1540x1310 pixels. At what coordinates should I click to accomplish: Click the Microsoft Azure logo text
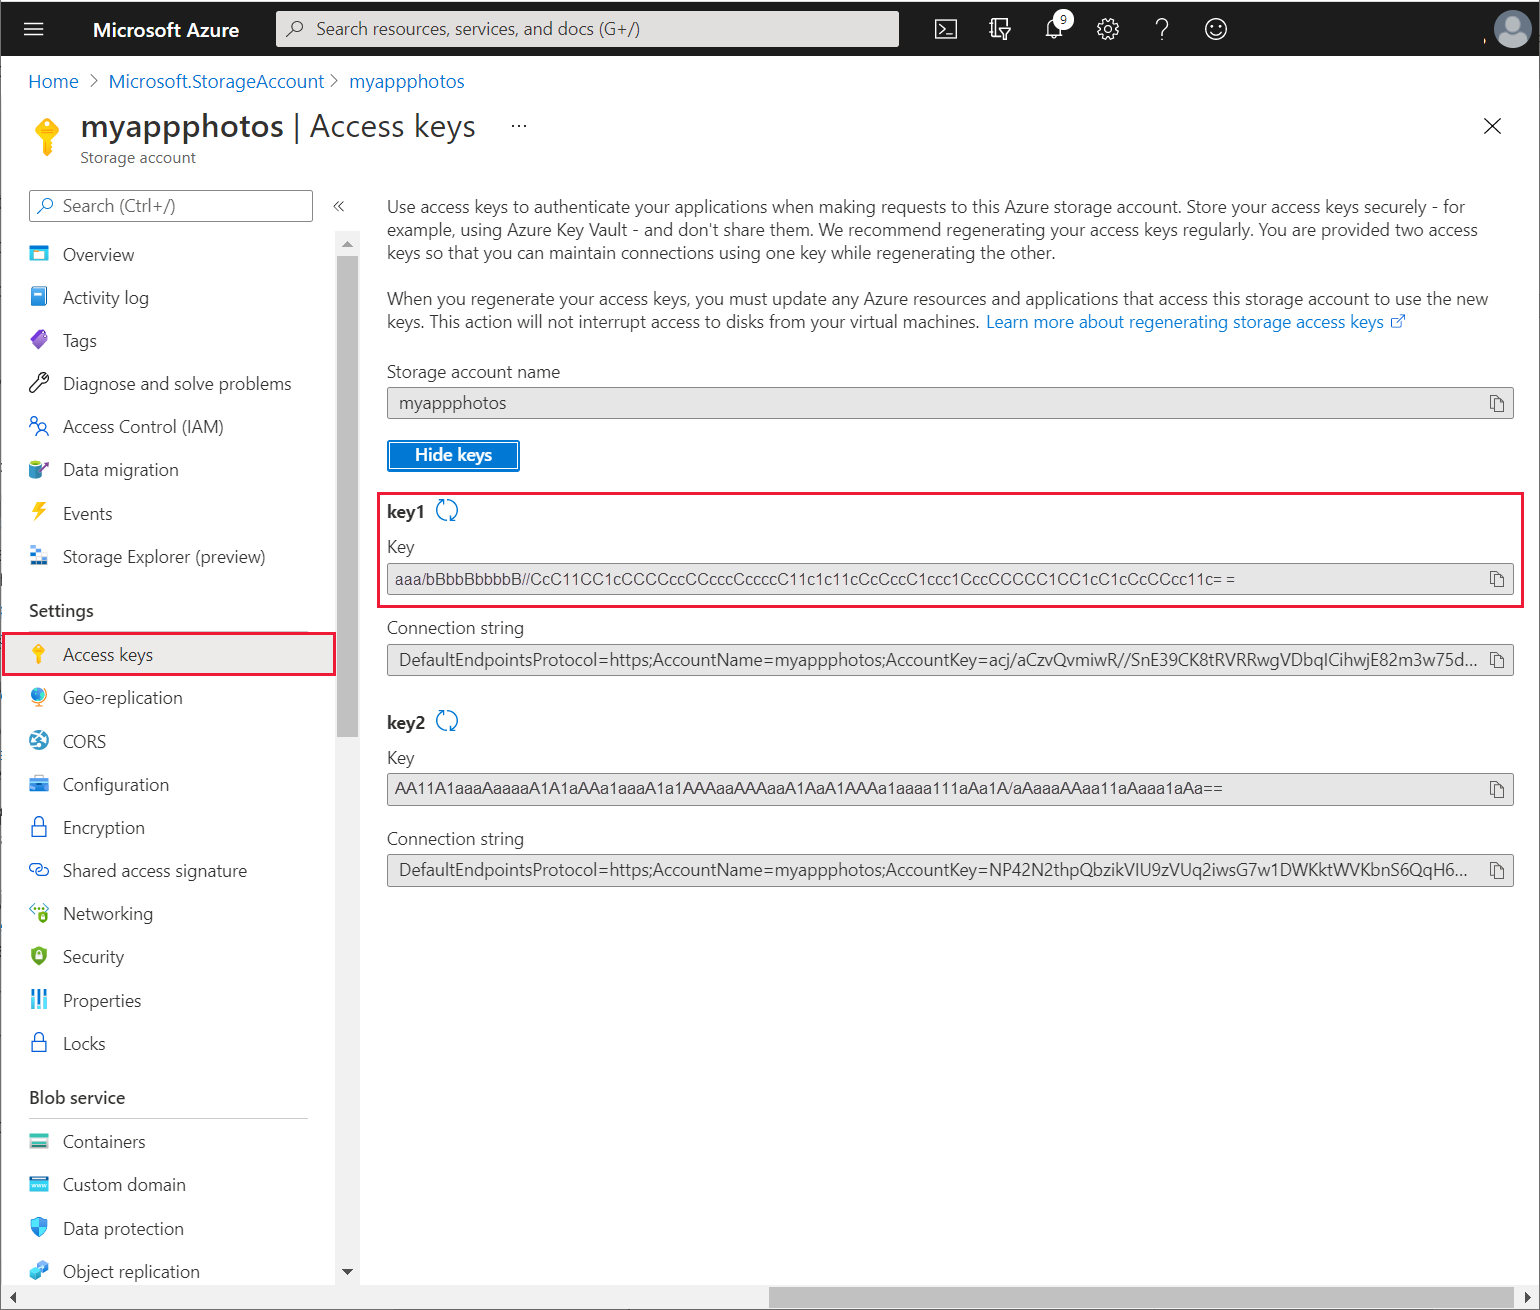coord(166,30)
